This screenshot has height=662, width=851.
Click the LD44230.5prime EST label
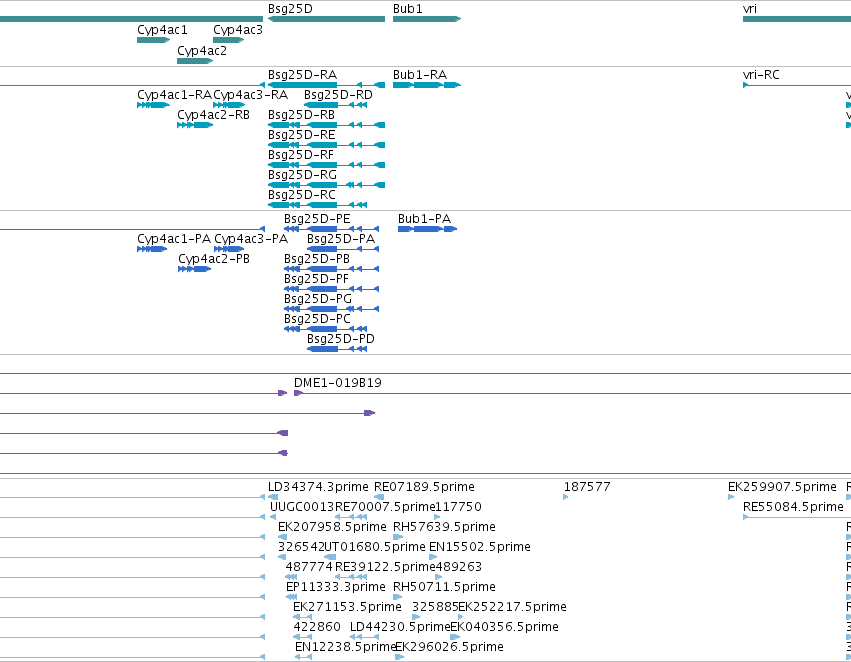pyautogui.click(x=400, y=627)
